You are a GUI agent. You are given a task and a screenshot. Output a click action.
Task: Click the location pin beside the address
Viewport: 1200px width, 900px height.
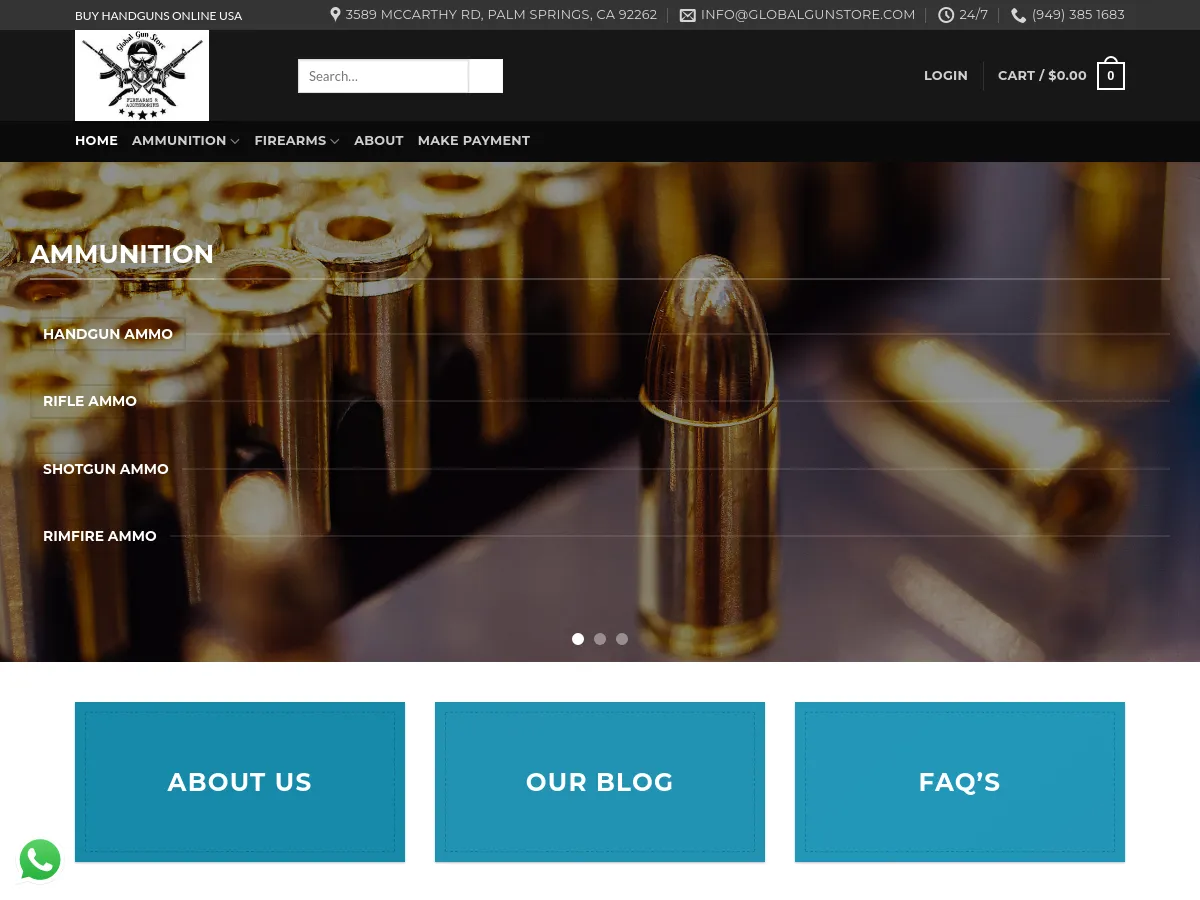[335, 14]
